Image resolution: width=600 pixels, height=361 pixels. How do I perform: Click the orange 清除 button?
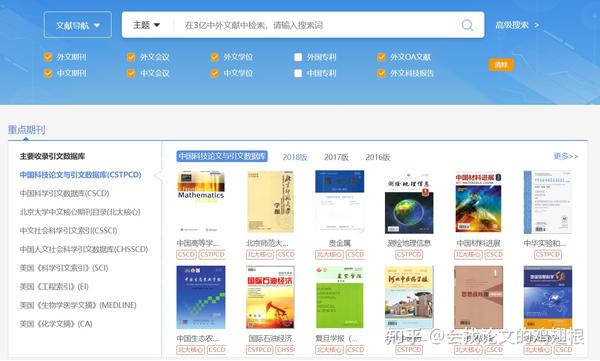click(x=501, y=65)
